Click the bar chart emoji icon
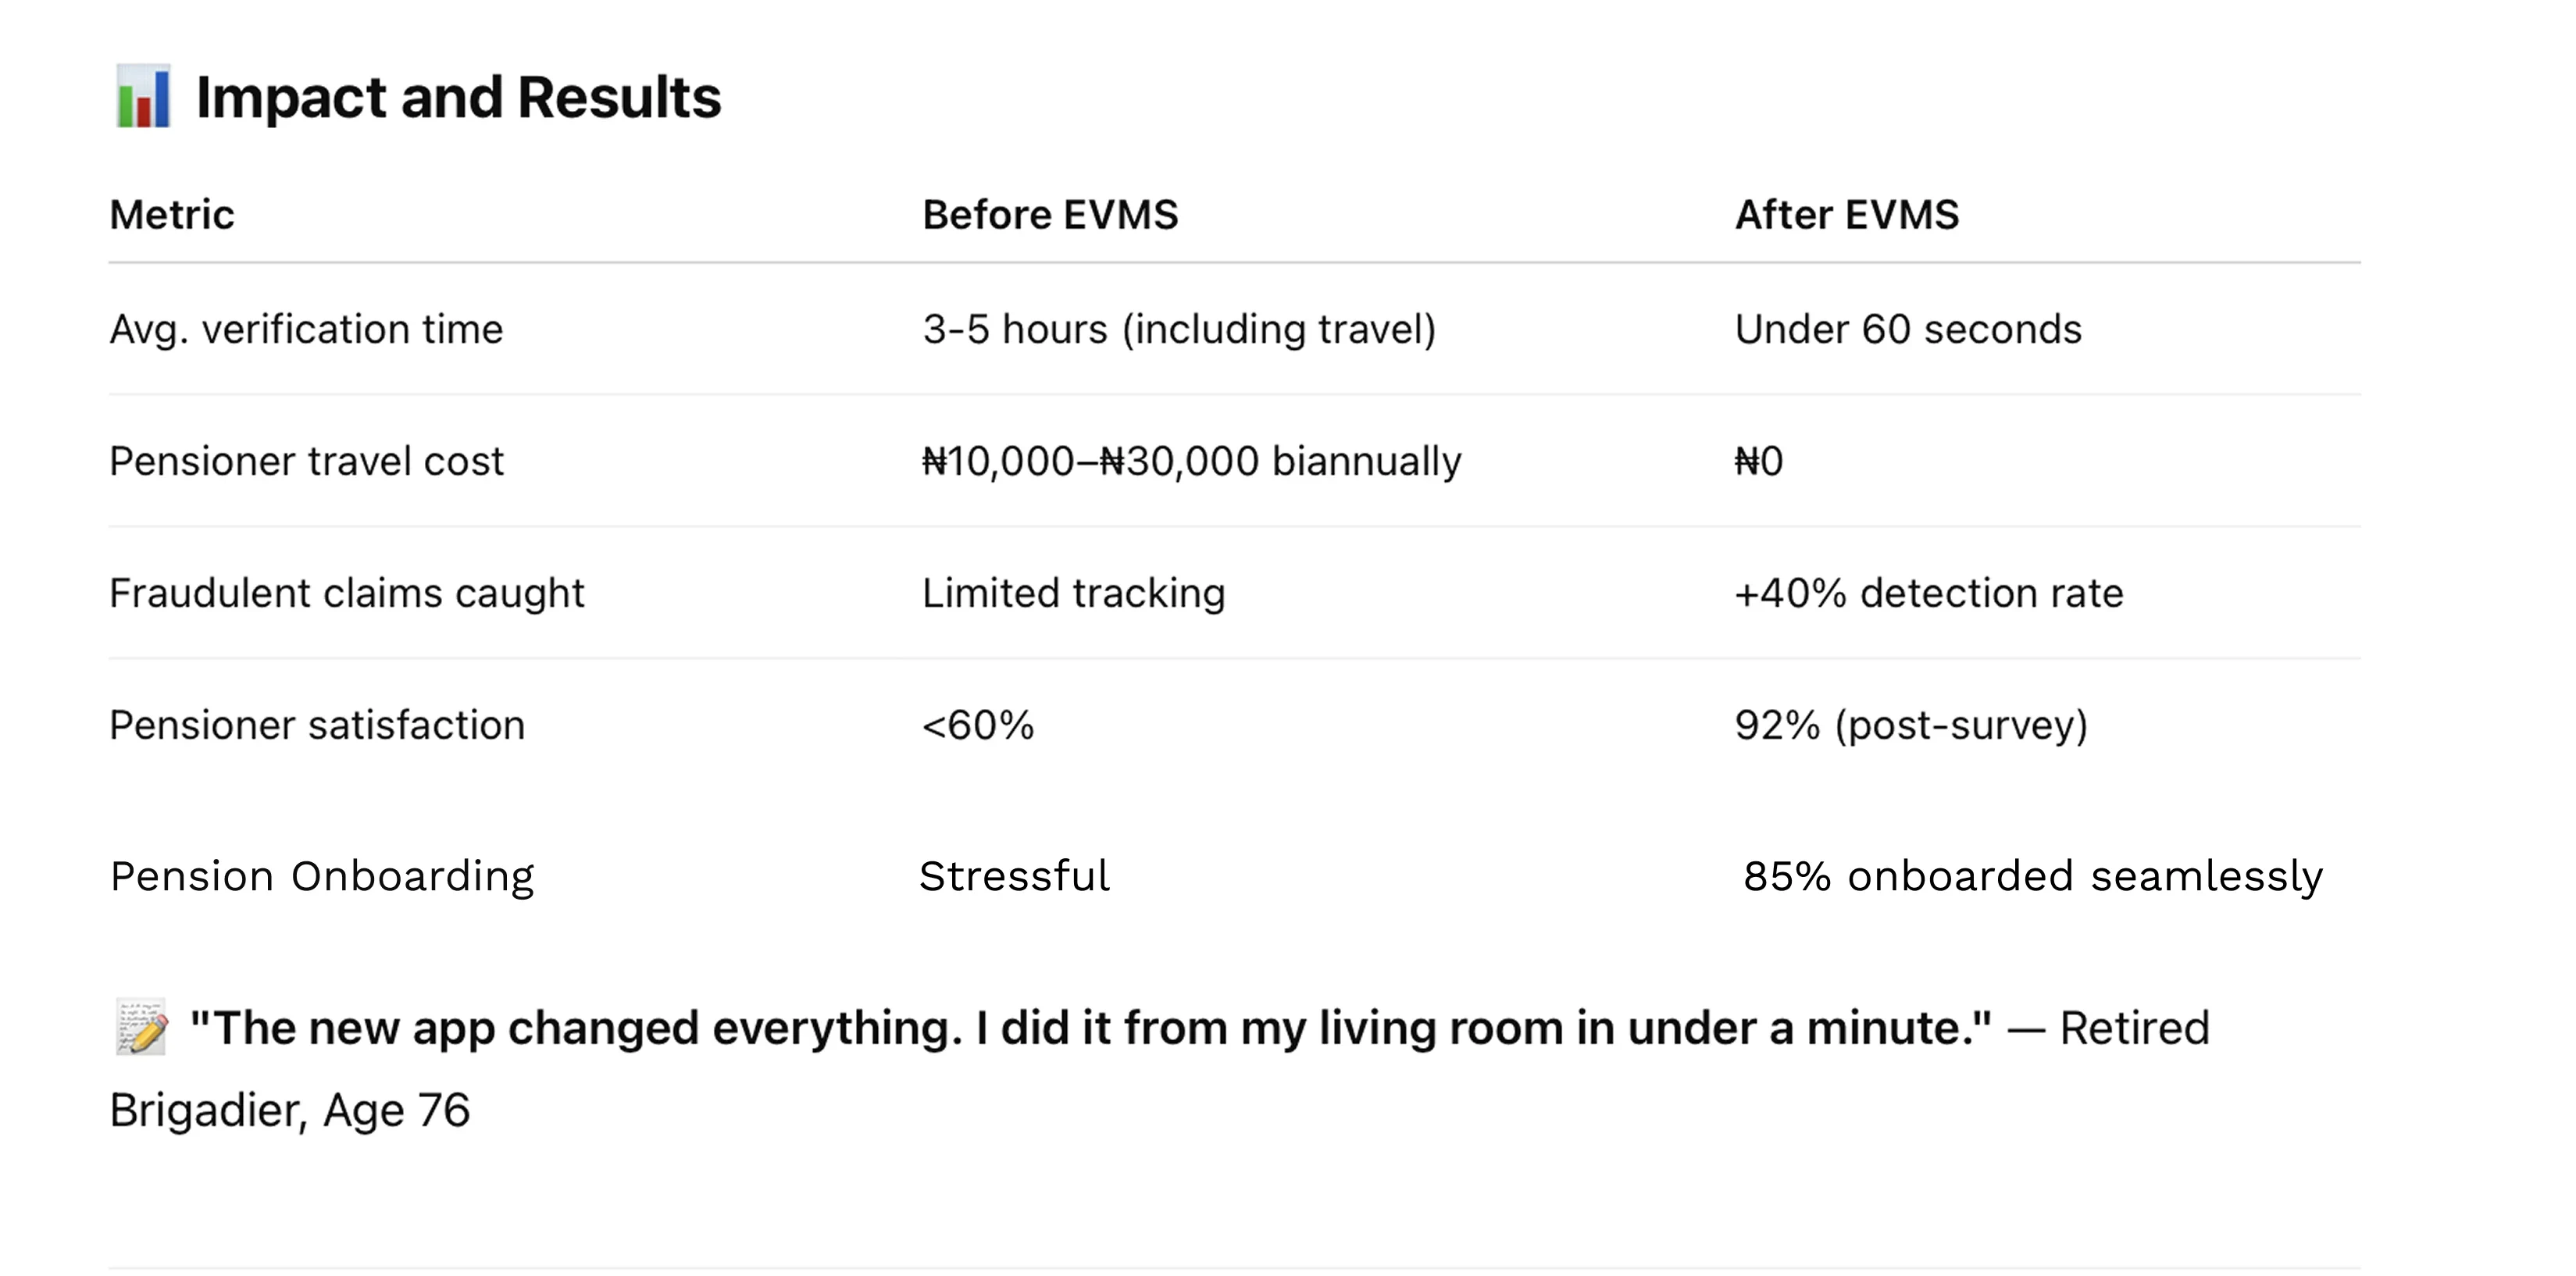This screenshot has height=1276, width=2576. [143, 97]
